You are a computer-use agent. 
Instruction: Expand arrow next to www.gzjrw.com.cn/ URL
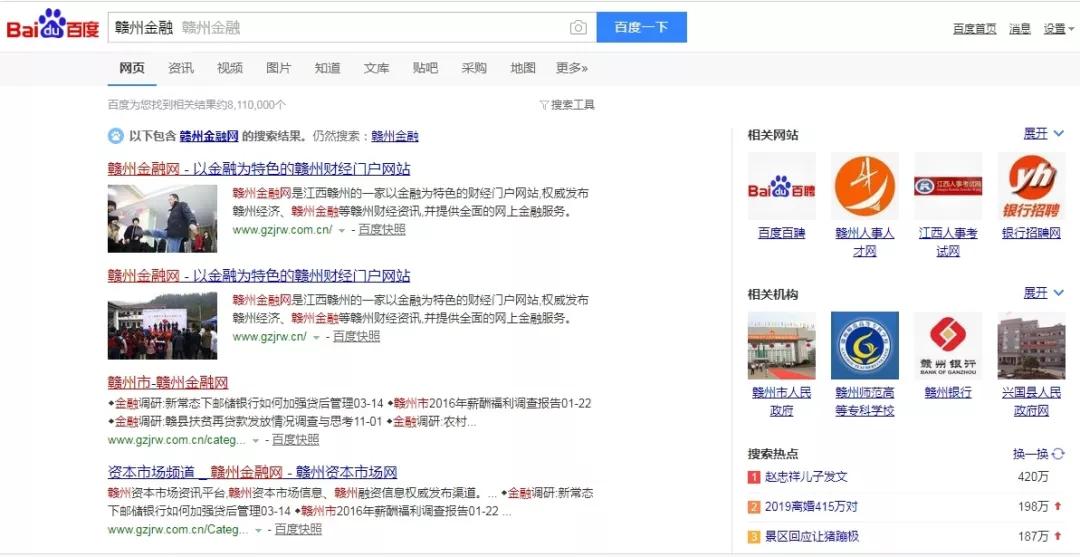(342, 230)
